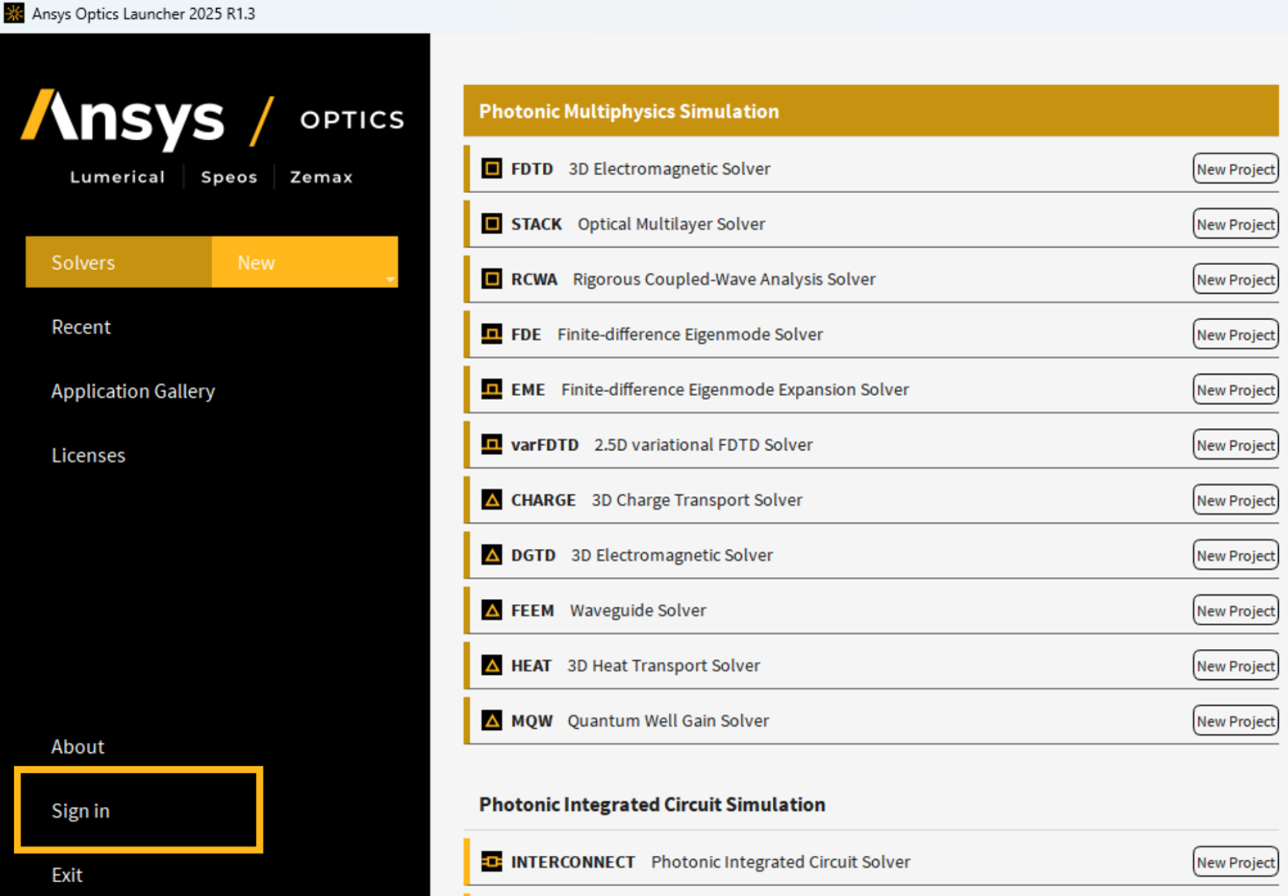Click the Speos product label
The image size is (1288, 896).
[x=229, y=177]
